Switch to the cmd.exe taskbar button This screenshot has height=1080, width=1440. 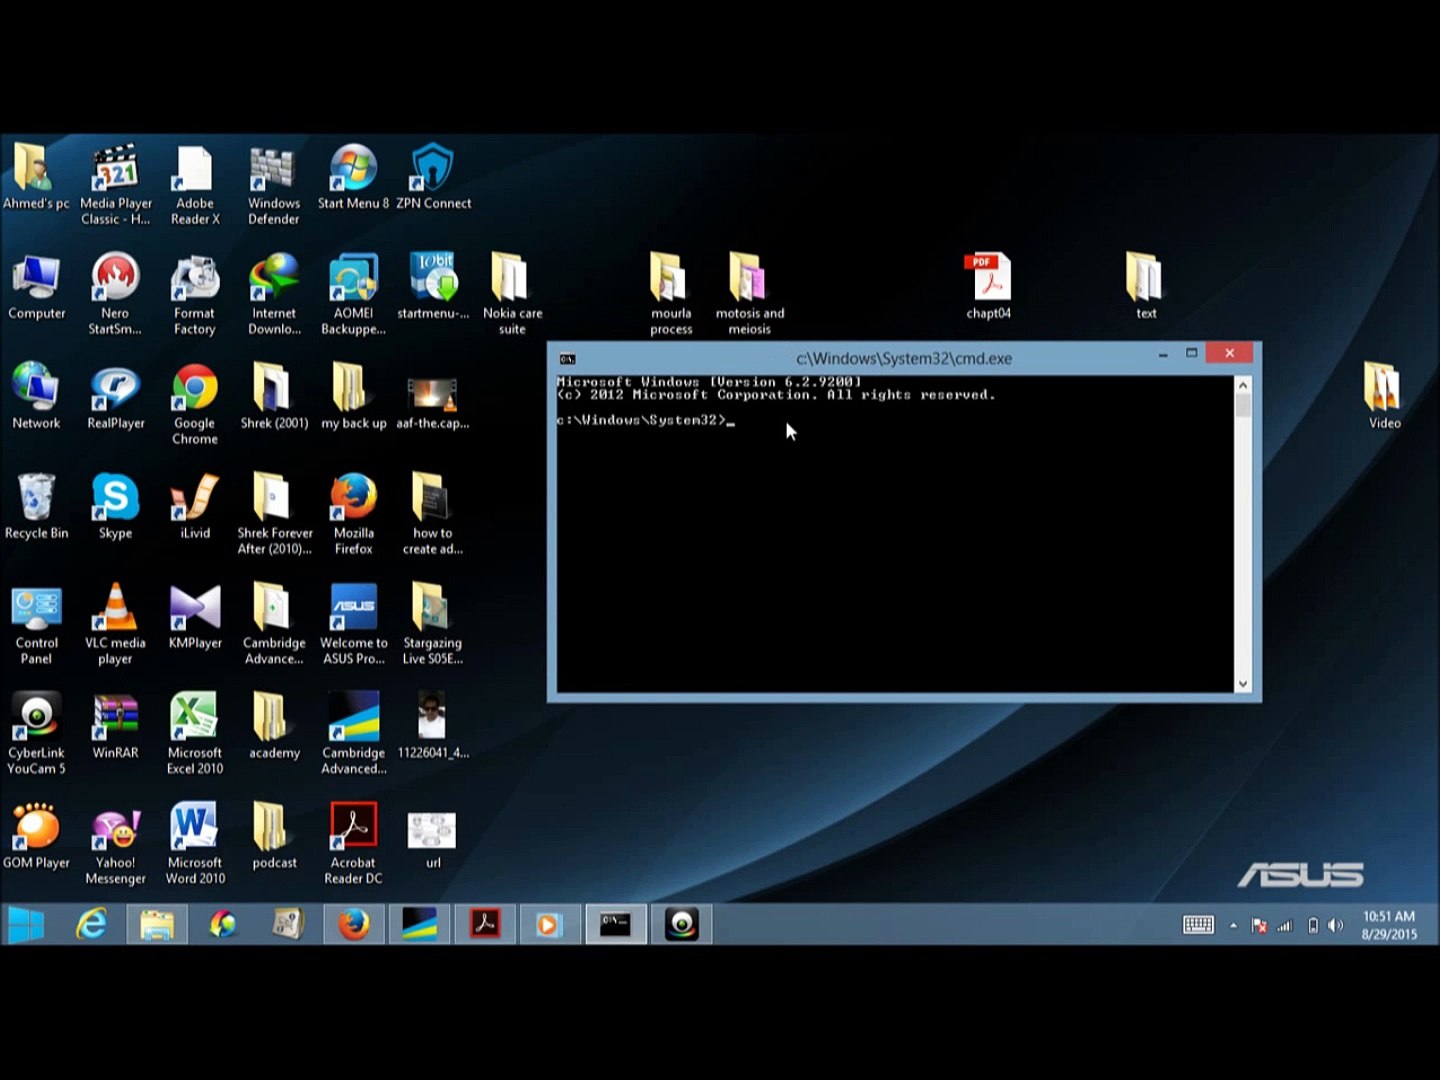tap(615, 925)
